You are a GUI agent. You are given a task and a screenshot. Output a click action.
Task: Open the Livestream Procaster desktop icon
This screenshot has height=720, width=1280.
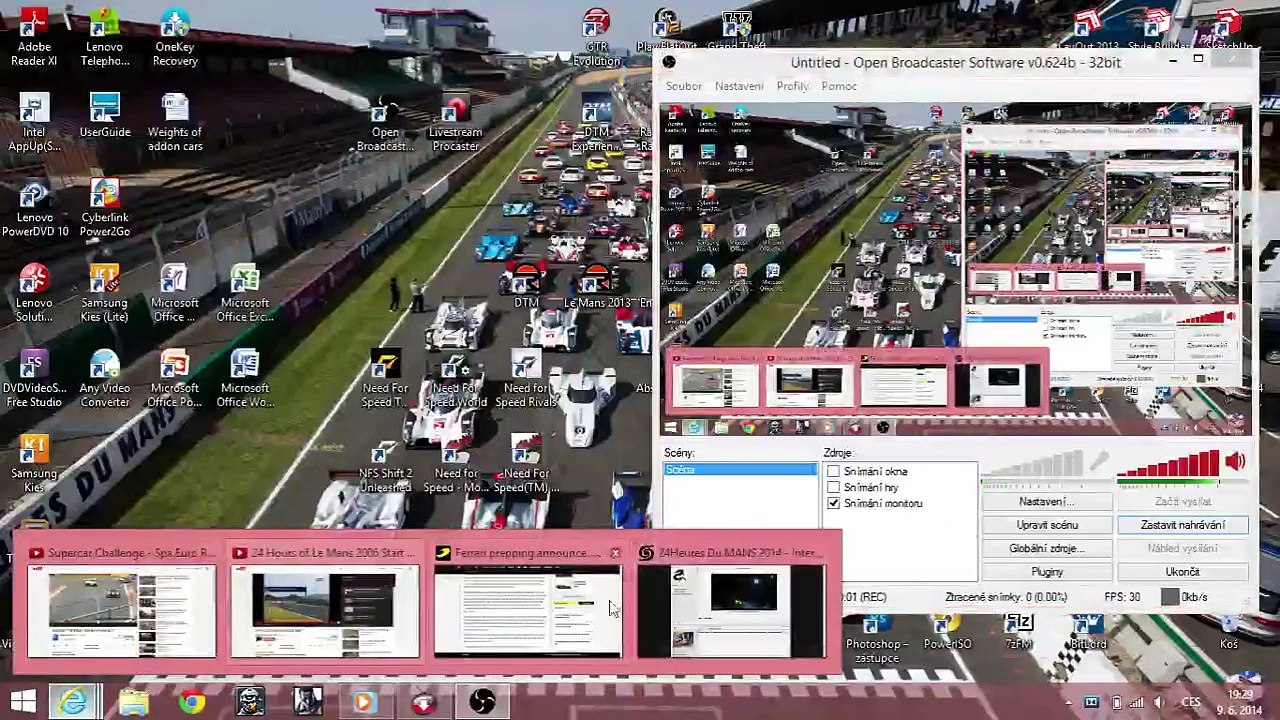click(x=455, y=123)
